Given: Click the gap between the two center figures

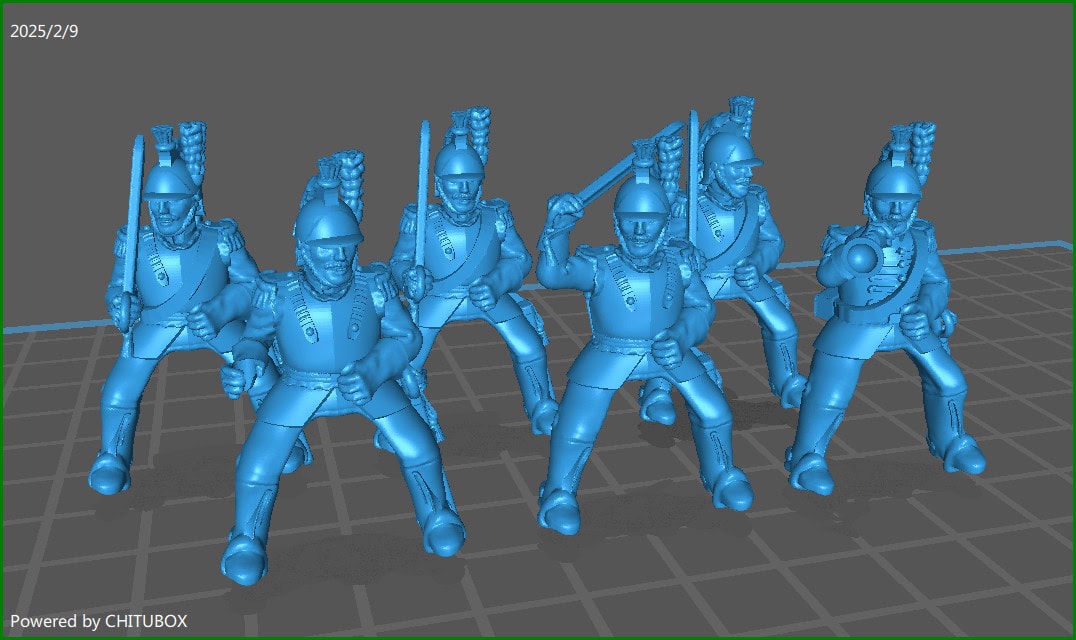Looking at the screenshot, I should tap(520, 400).
